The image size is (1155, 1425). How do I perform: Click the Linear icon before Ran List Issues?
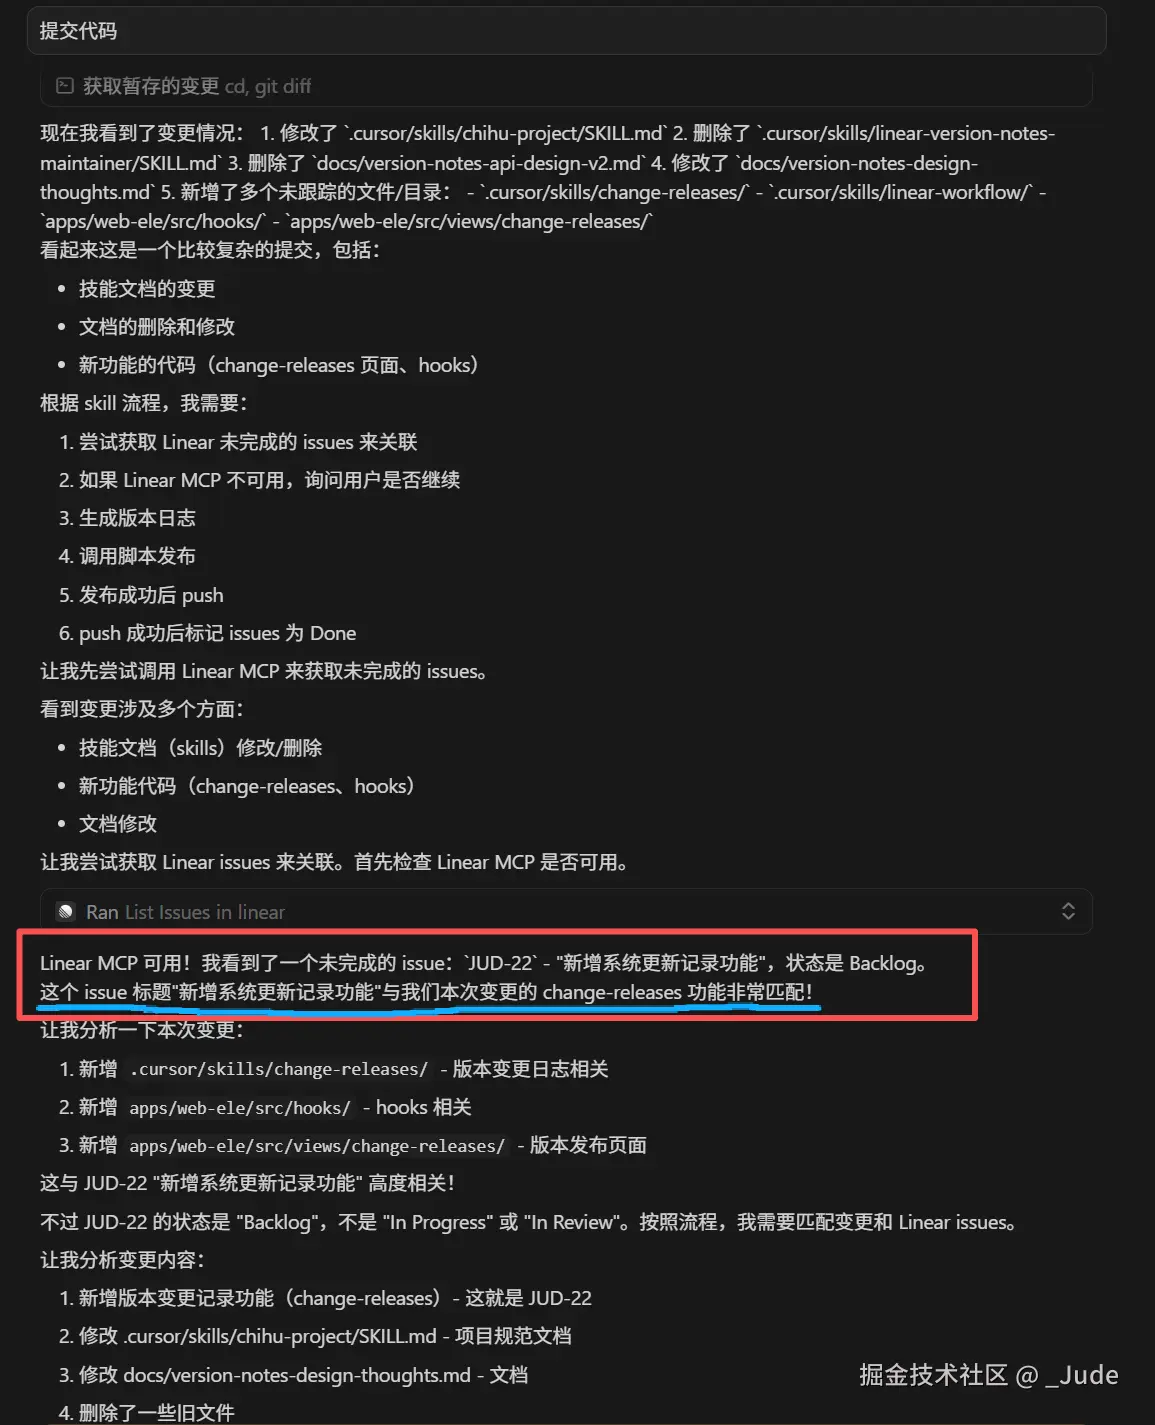click(66, 912)
